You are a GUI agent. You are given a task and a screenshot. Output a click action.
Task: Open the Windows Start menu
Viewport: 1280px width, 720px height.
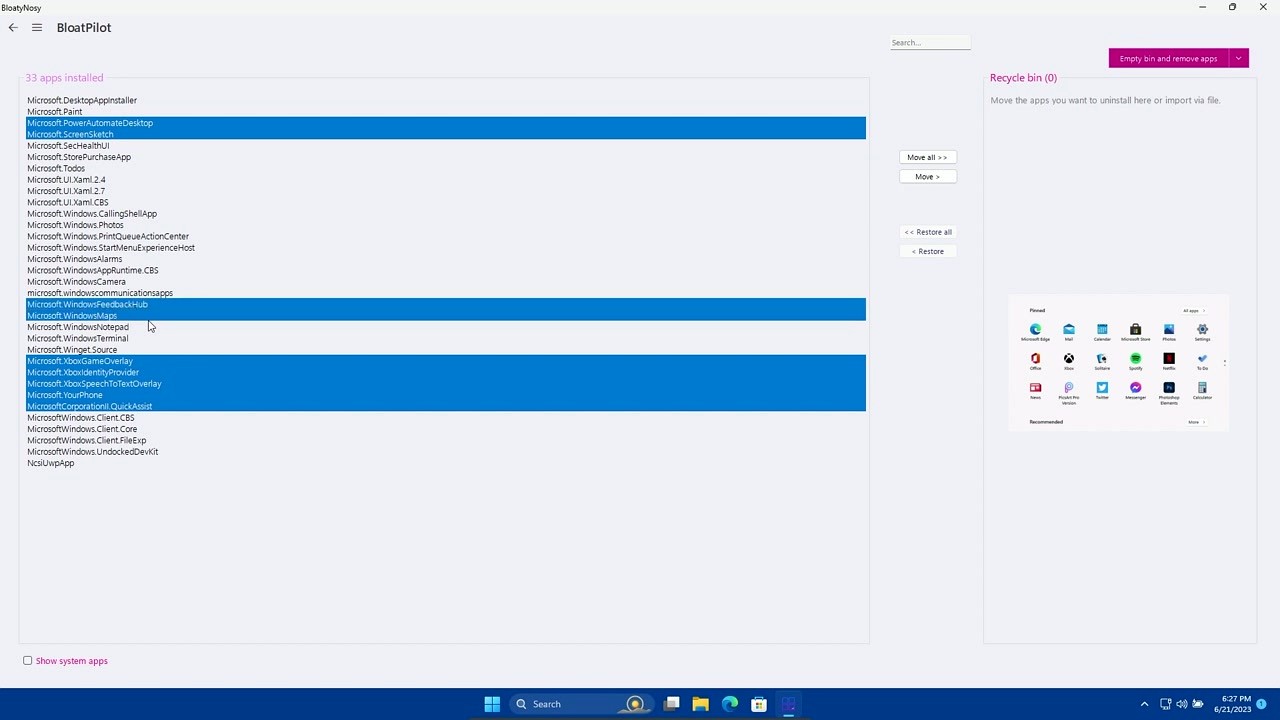(491, 704)
